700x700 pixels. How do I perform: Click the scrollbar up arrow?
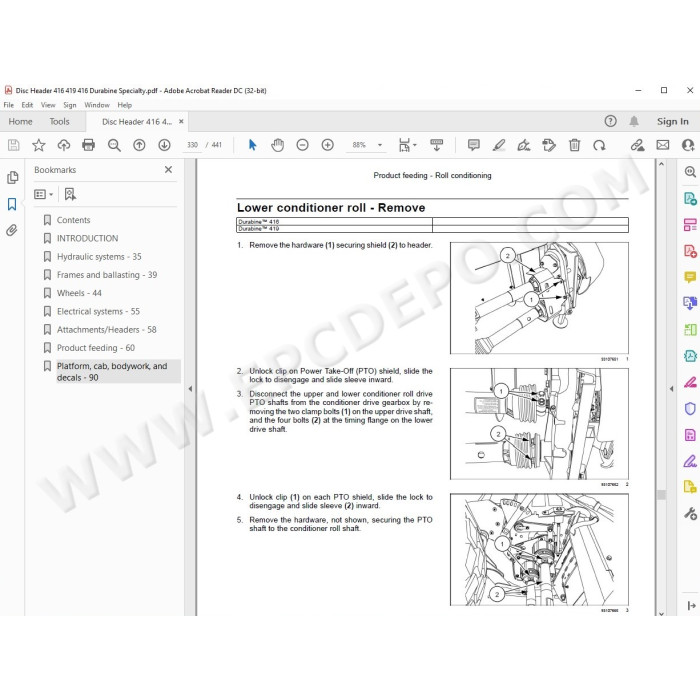pos(661,164)
